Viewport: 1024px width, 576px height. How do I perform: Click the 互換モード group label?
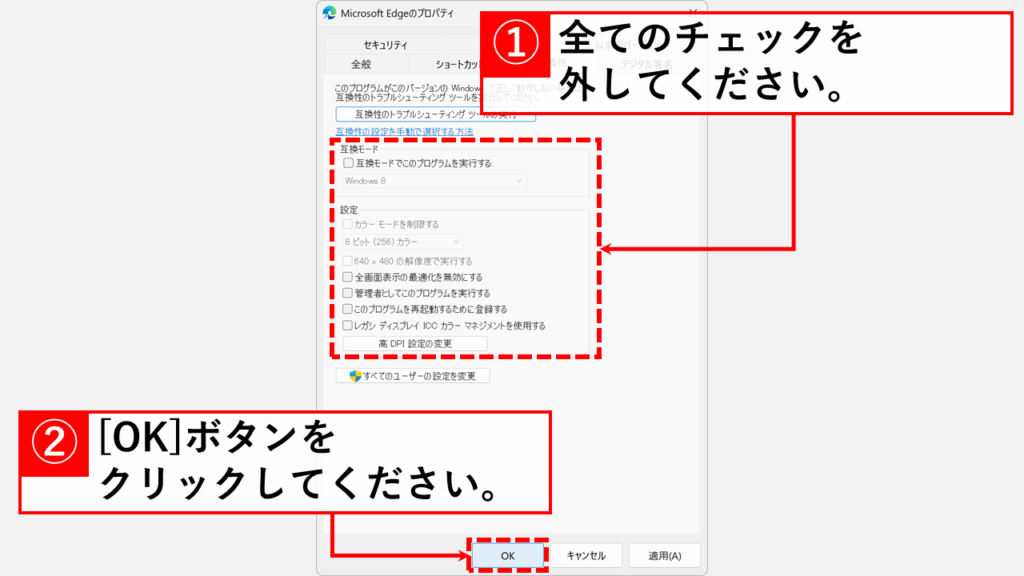pyautogui.click(x=359, y=150)
